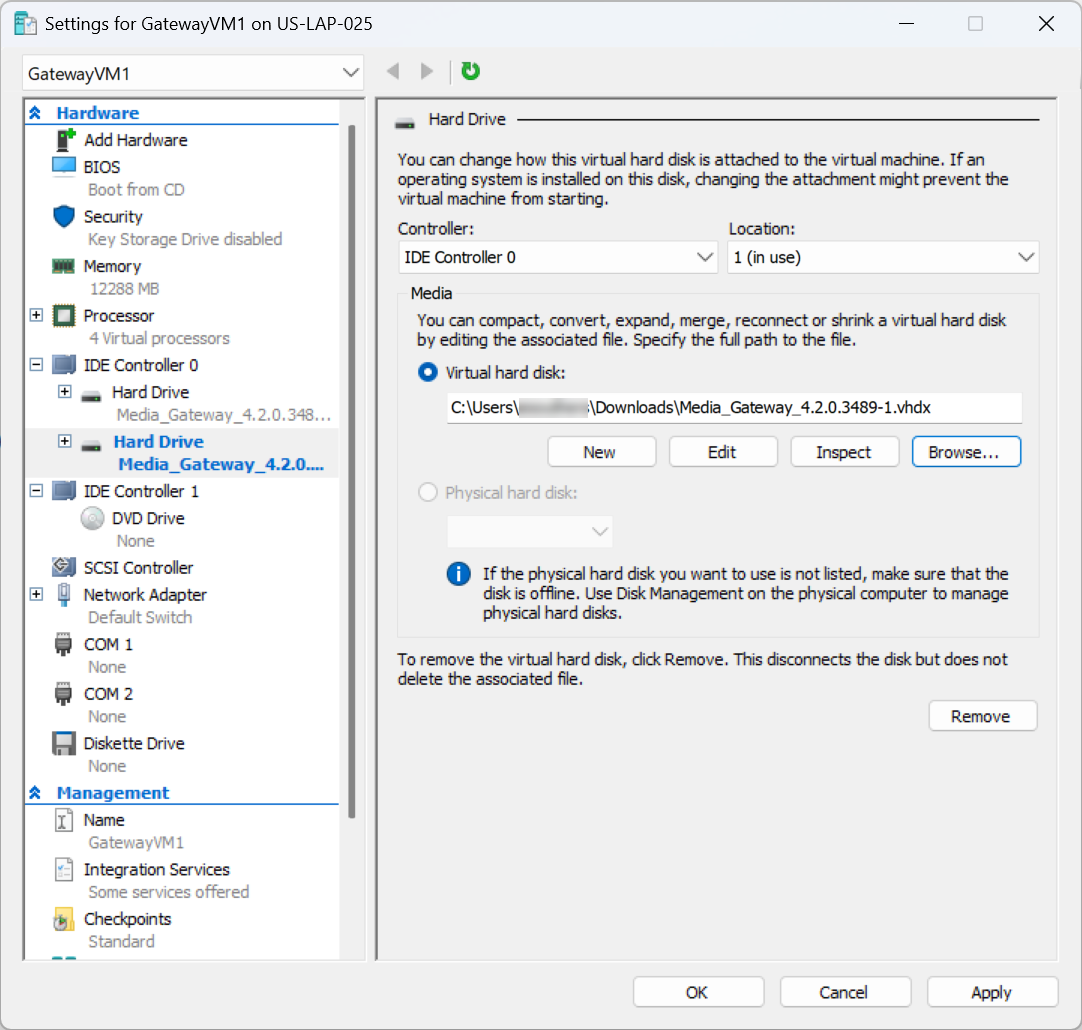This screenshot has height=1030, width=1082.
Task: Open the Controller dropdown showing IDE Controller 0
Action: tap(558, 257)
